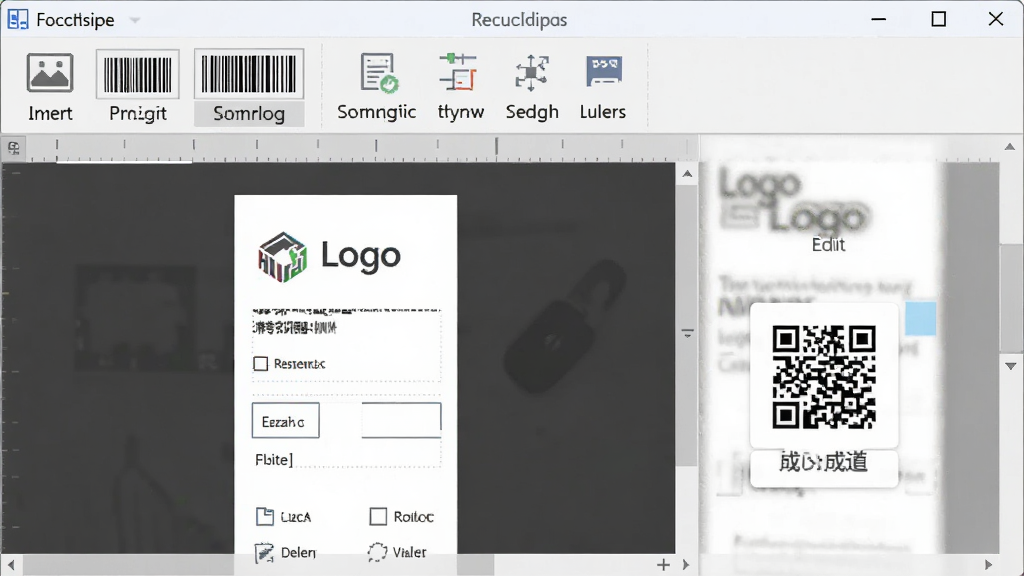Click the Focctisipe title text
Screen dimensions: 1024x576
[75, 20]
